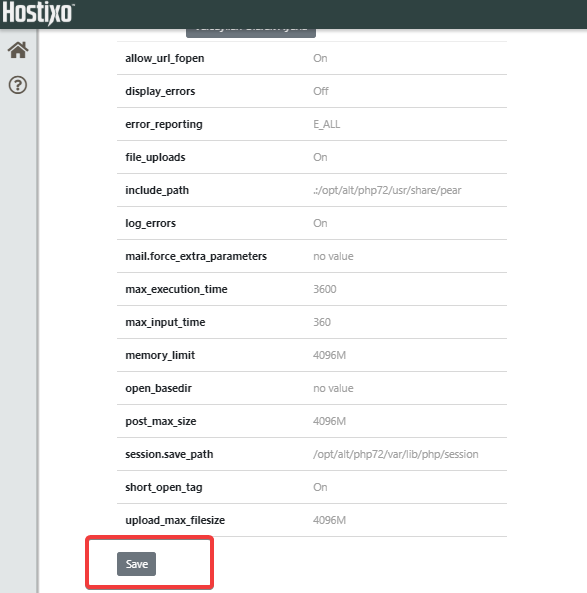
Task: Open upload_max_filesize 4096M dropdown
Action: click(x=329, y=520)
